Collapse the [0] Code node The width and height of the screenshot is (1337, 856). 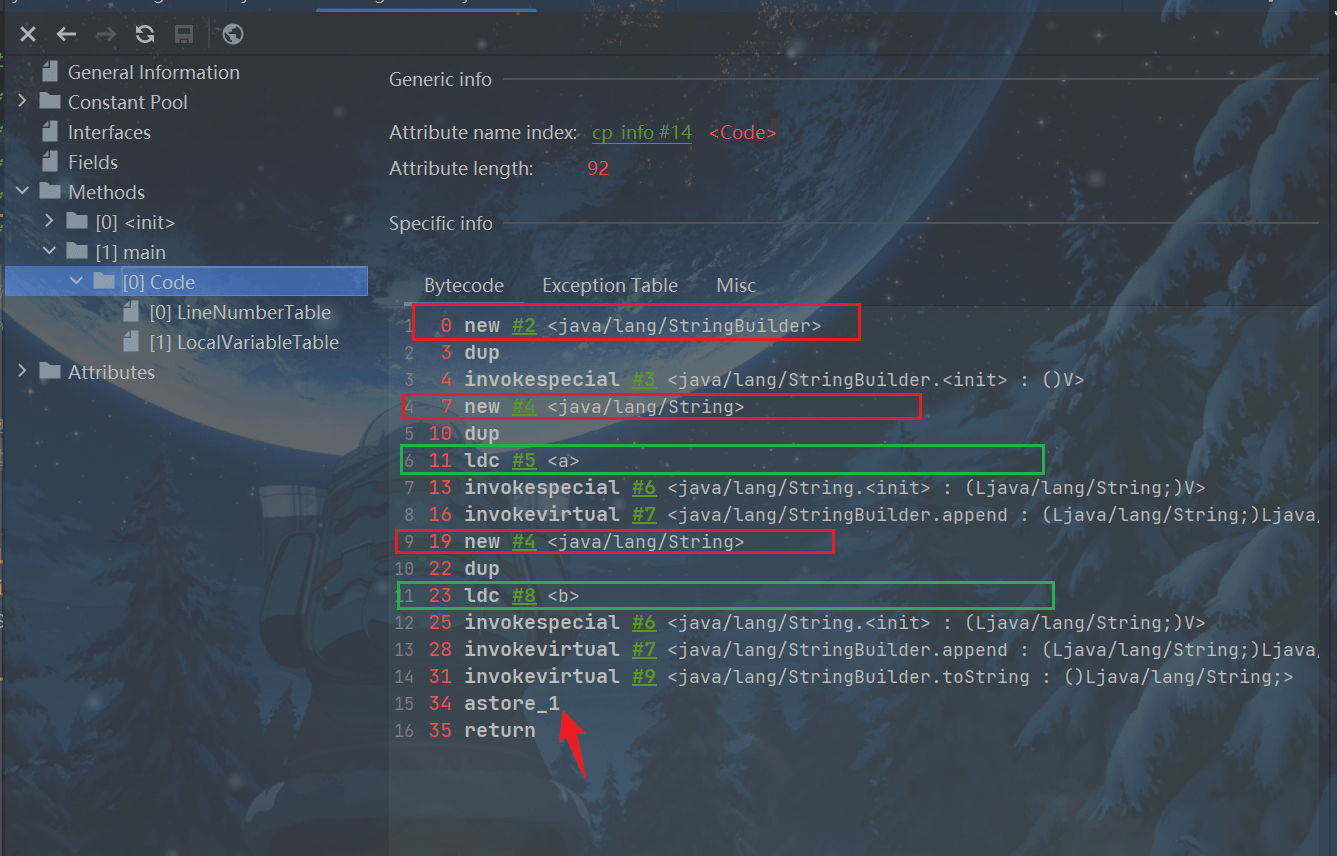coord(77,282)
